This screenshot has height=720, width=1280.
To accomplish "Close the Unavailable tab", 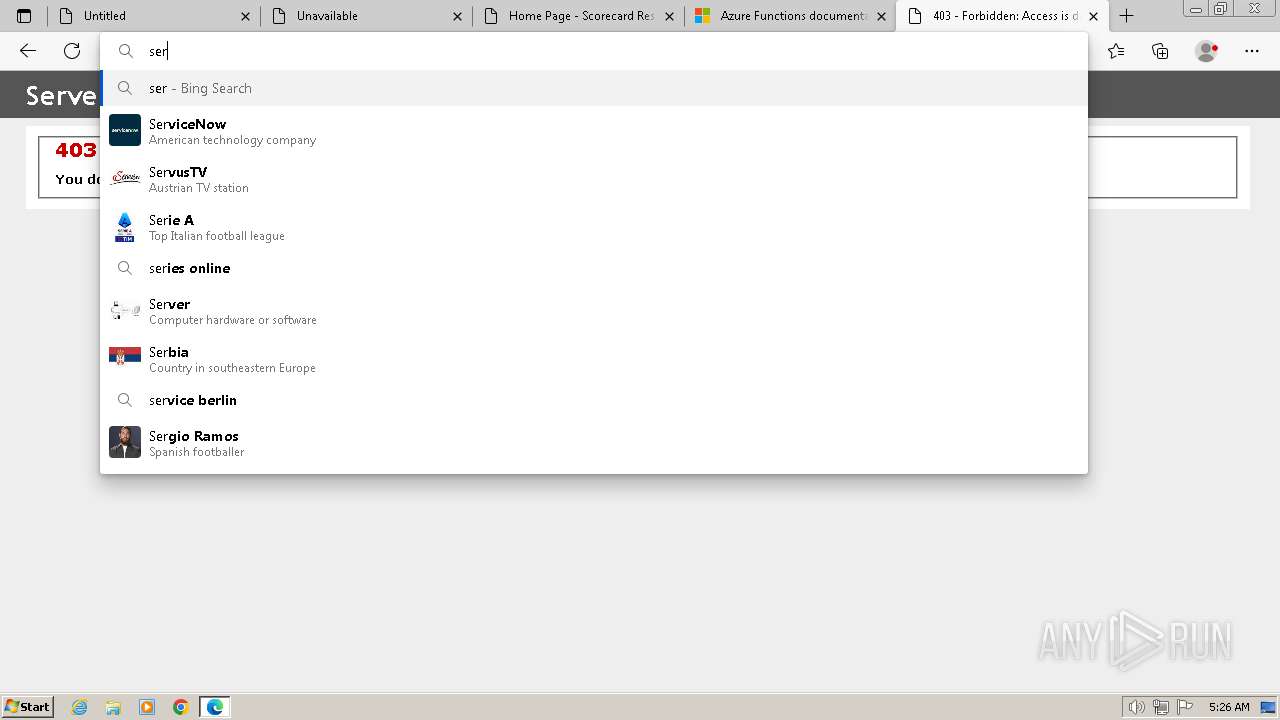I will [458, 16].
